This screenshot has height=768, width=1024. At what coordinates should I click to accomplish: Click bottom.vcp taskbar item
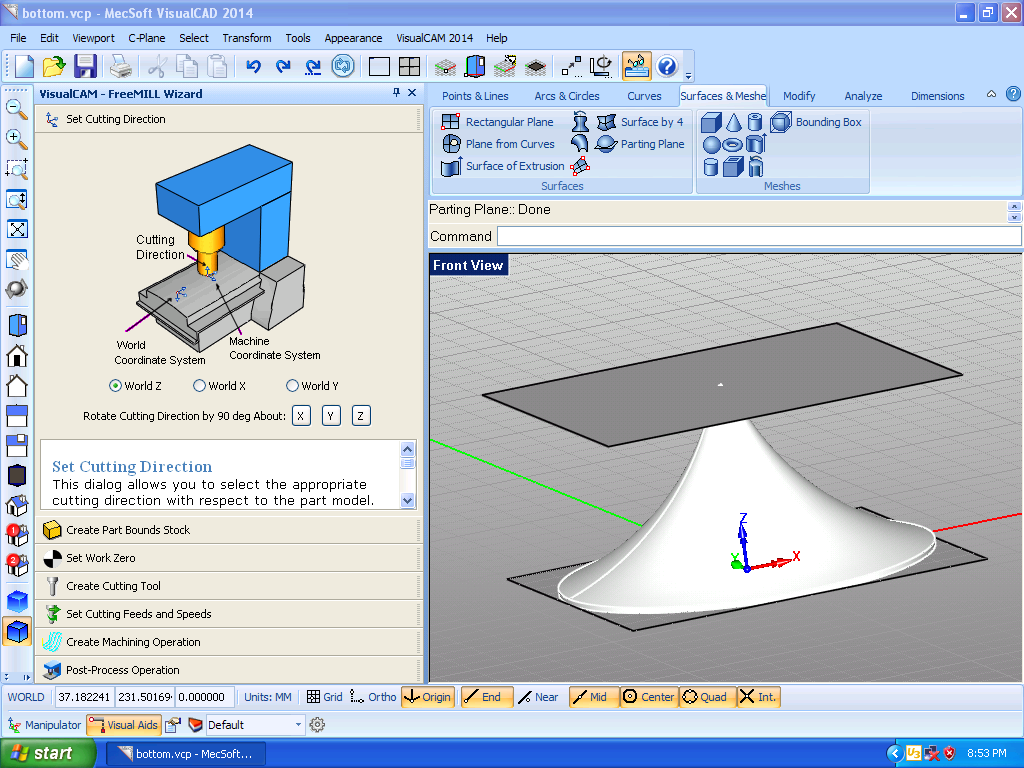point(185,754)
